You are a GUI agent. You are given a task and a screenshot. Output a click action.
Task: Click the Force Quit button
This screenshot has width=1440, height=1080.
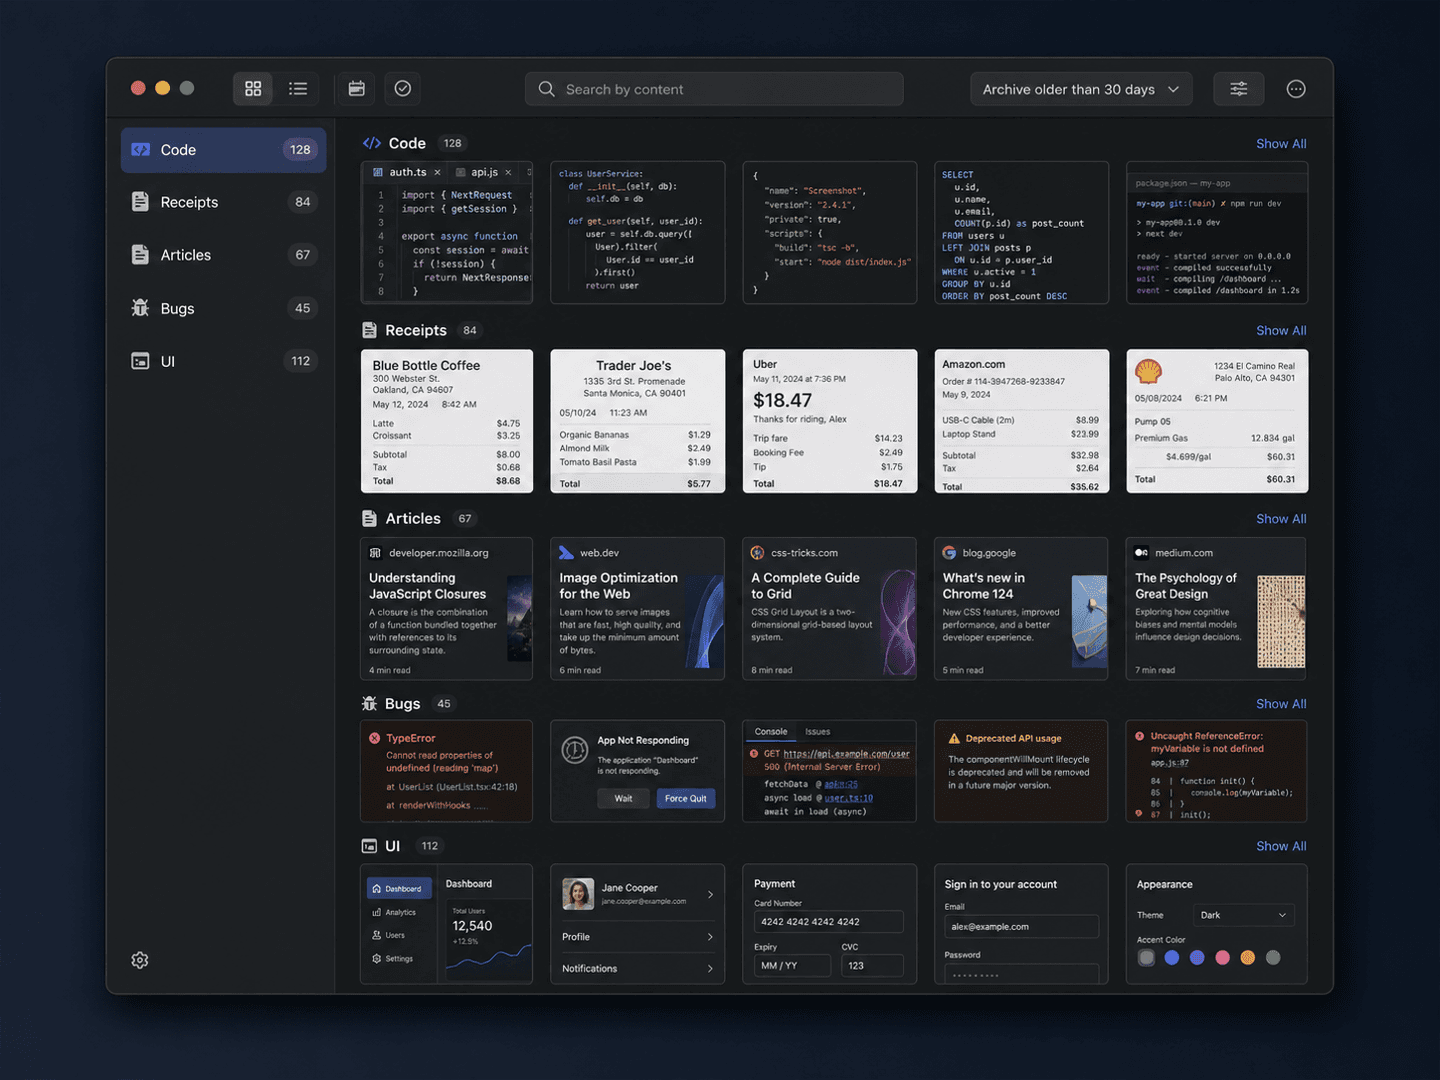pyautogui.click(x=685, y=798)
